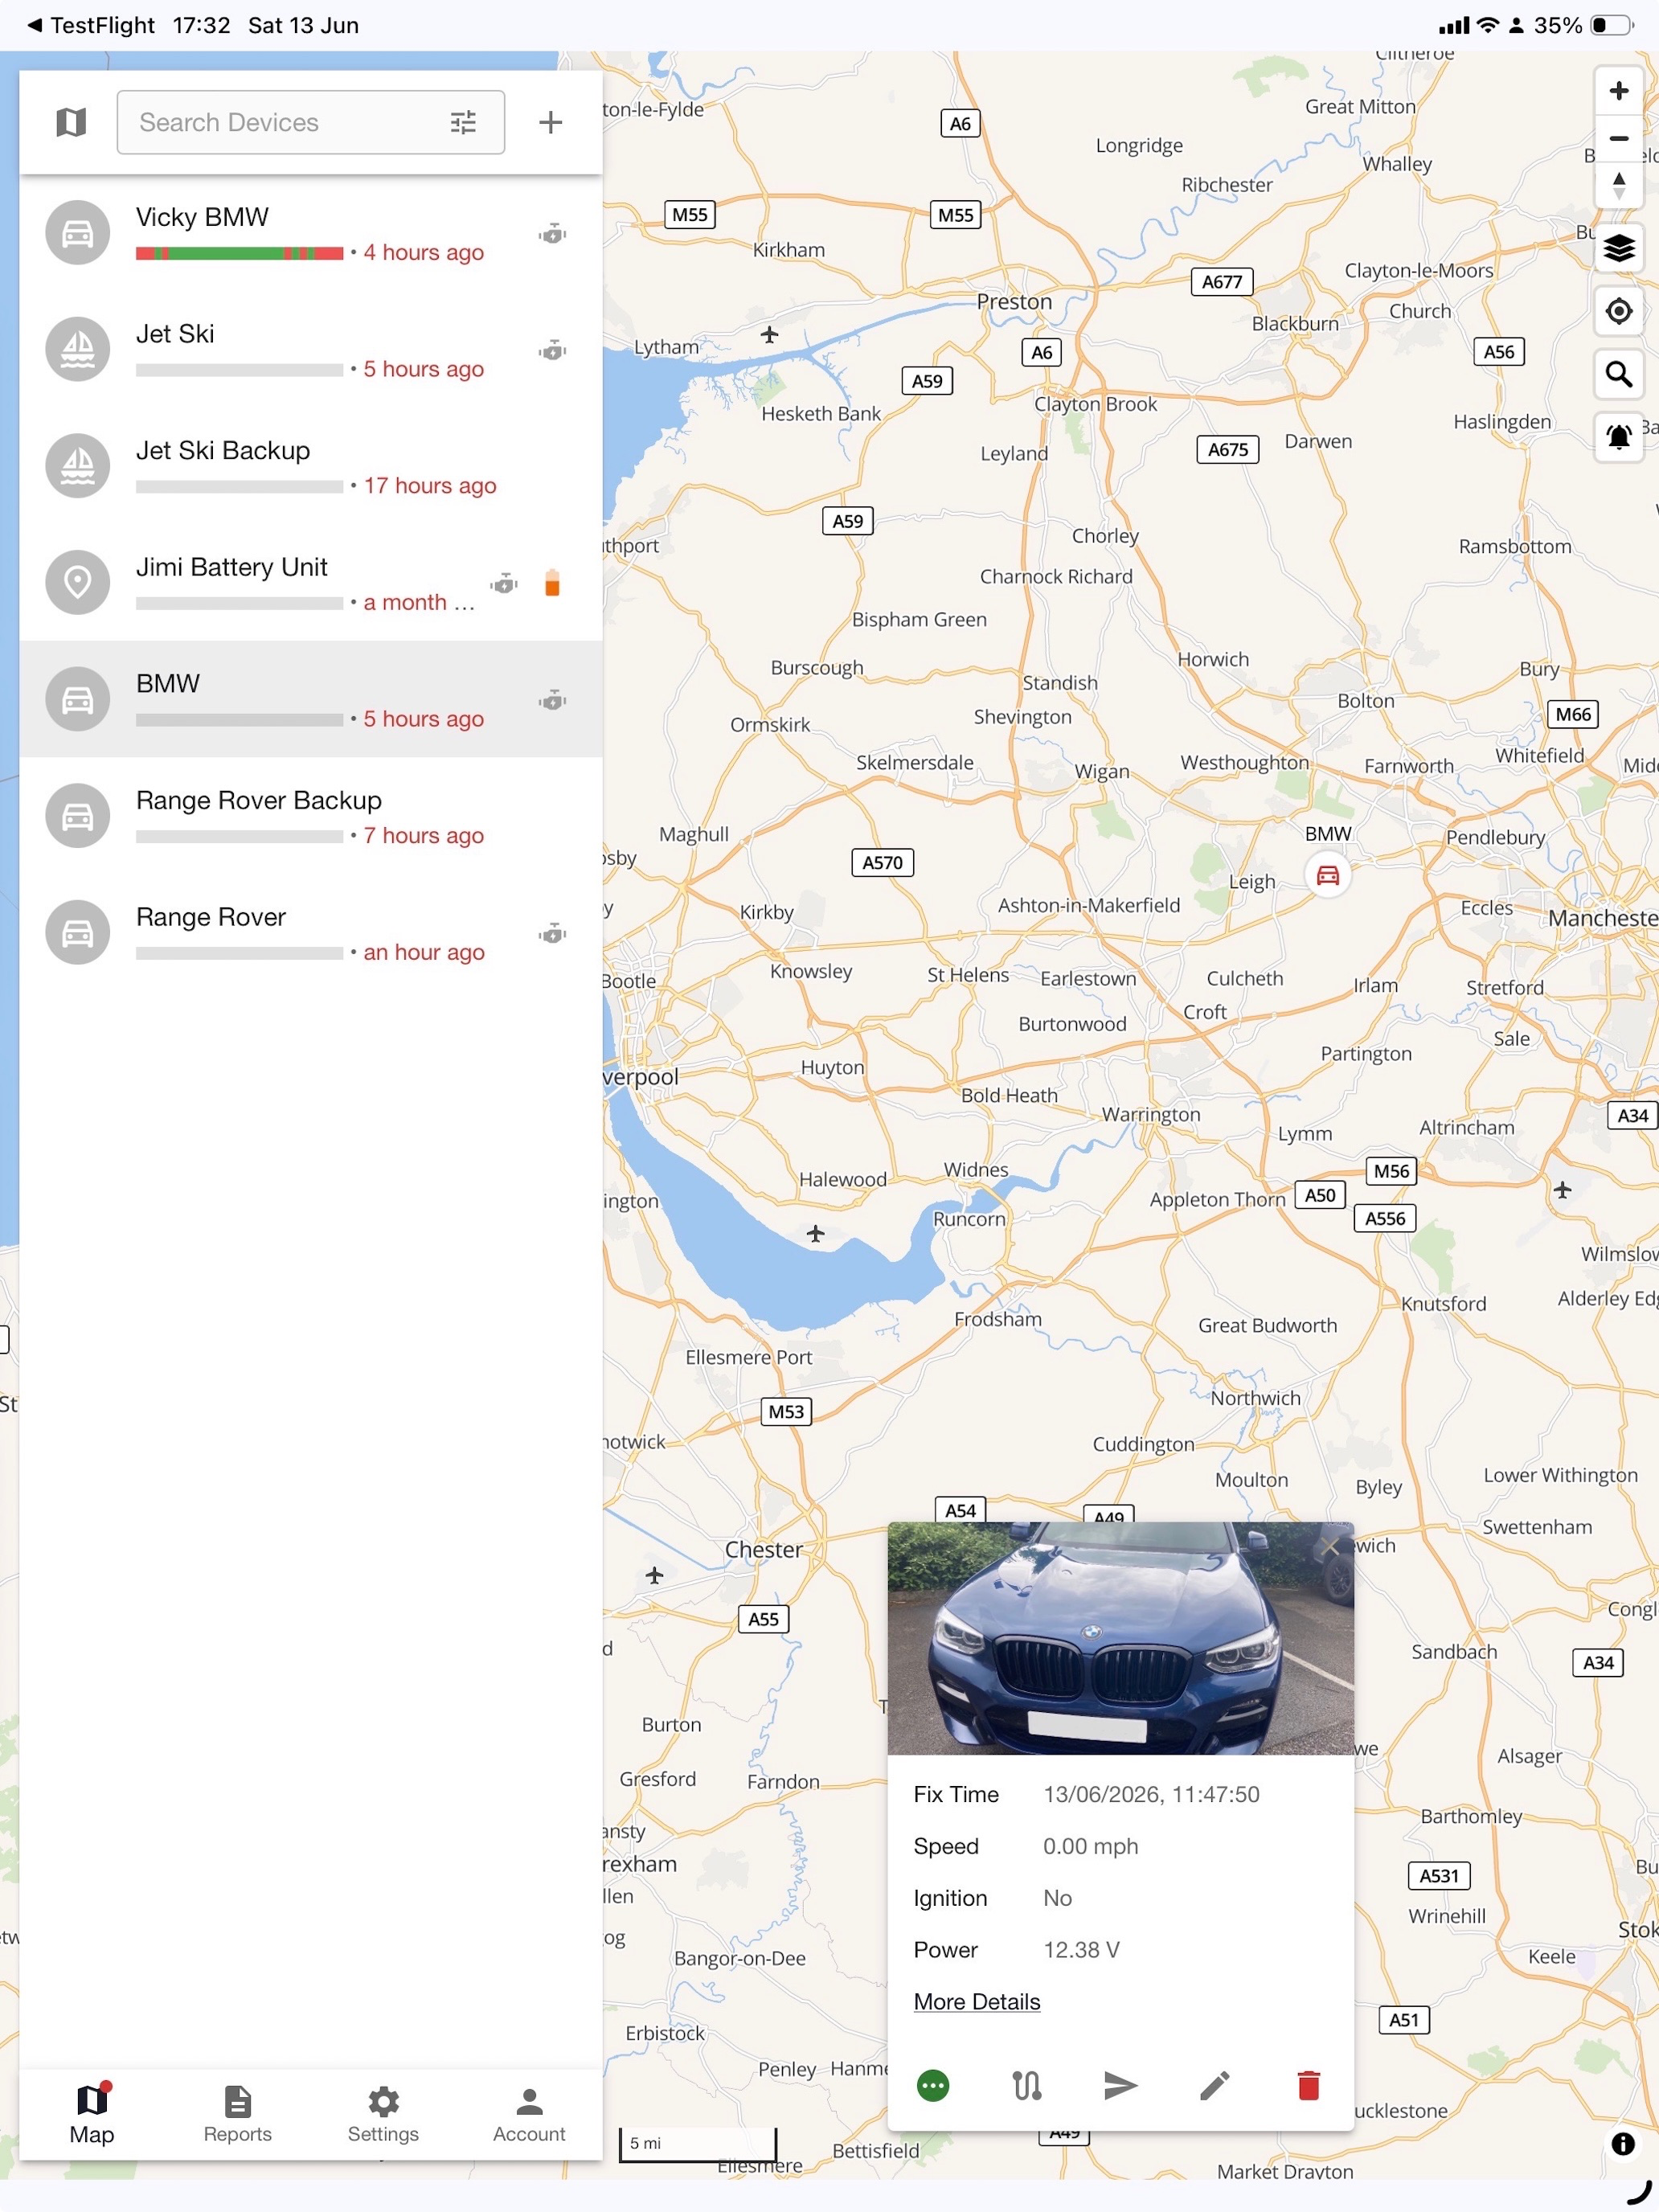Image resolution: width=1659 pixels, height=2212 pixels.
Task: Focus the Search Devices field
Action: pos(310,122)
